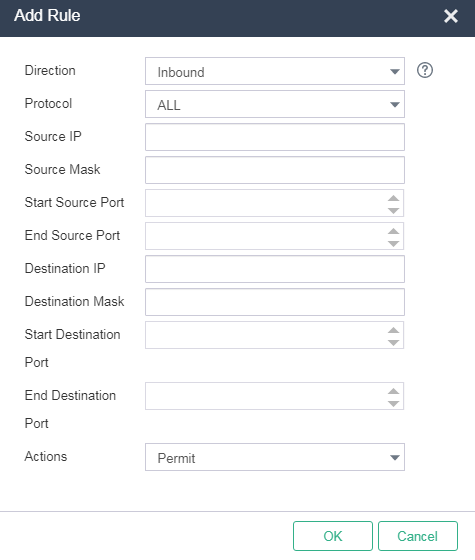Image resolution: width=475 pixels, height=560 pixels.
Task: Select the Destination Mask input box
Action: (x=275, y=302)
